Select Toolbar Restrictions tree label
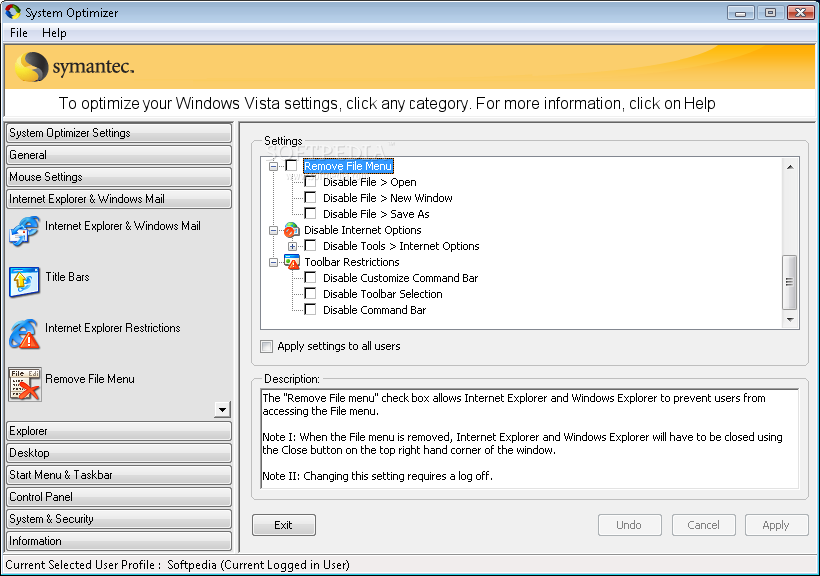 coord(352,262)
